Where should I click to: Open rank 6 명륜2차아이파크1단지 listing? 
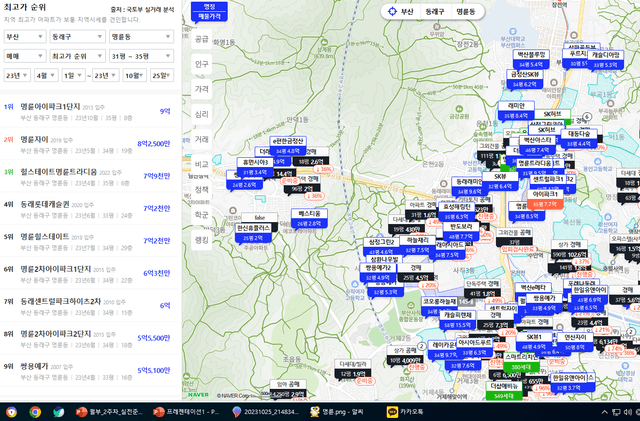tap(90, 274)
